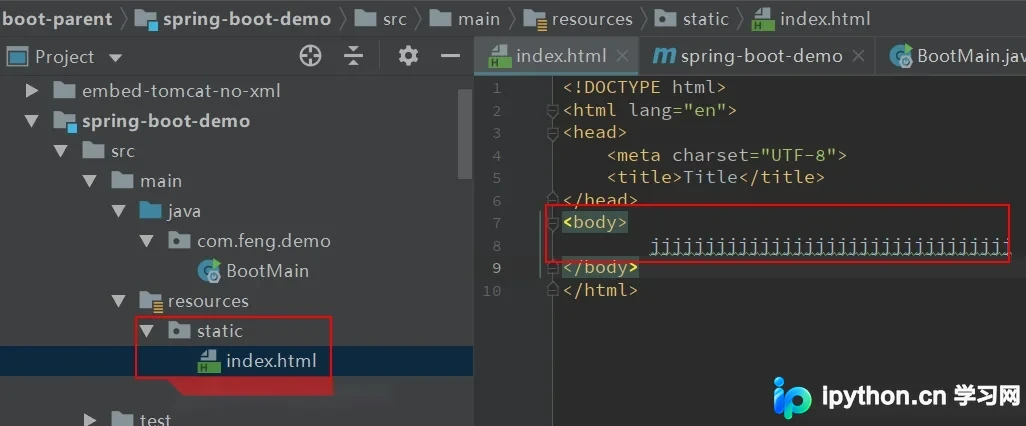Open Project panel settings gear

[x=408, y=56]
